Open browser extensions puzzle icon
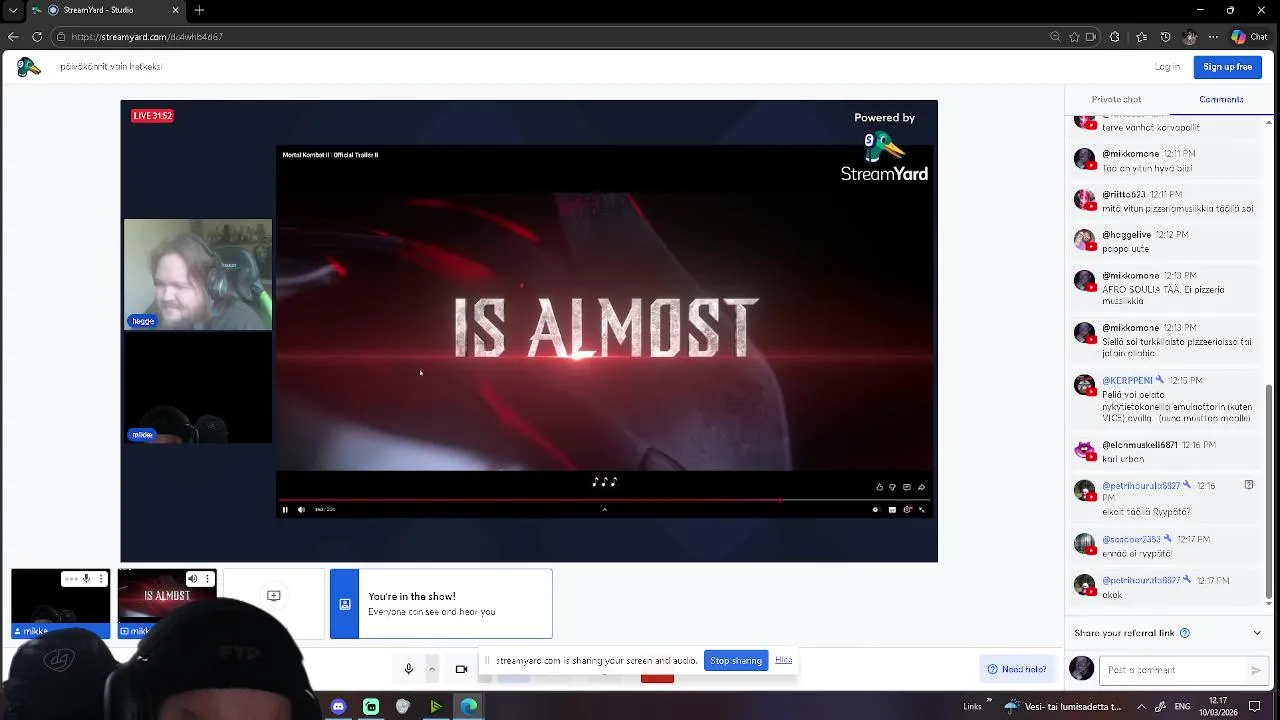This screenshot has height=720, width=1280. 1115,37
